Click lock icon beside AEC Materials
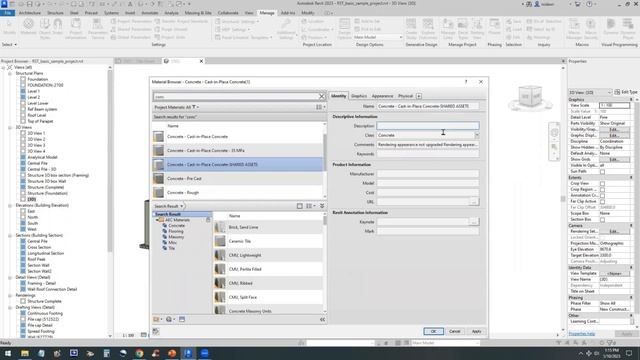This screenshot has width=640, height=360. pyautogui.click(x=208, y=220)
